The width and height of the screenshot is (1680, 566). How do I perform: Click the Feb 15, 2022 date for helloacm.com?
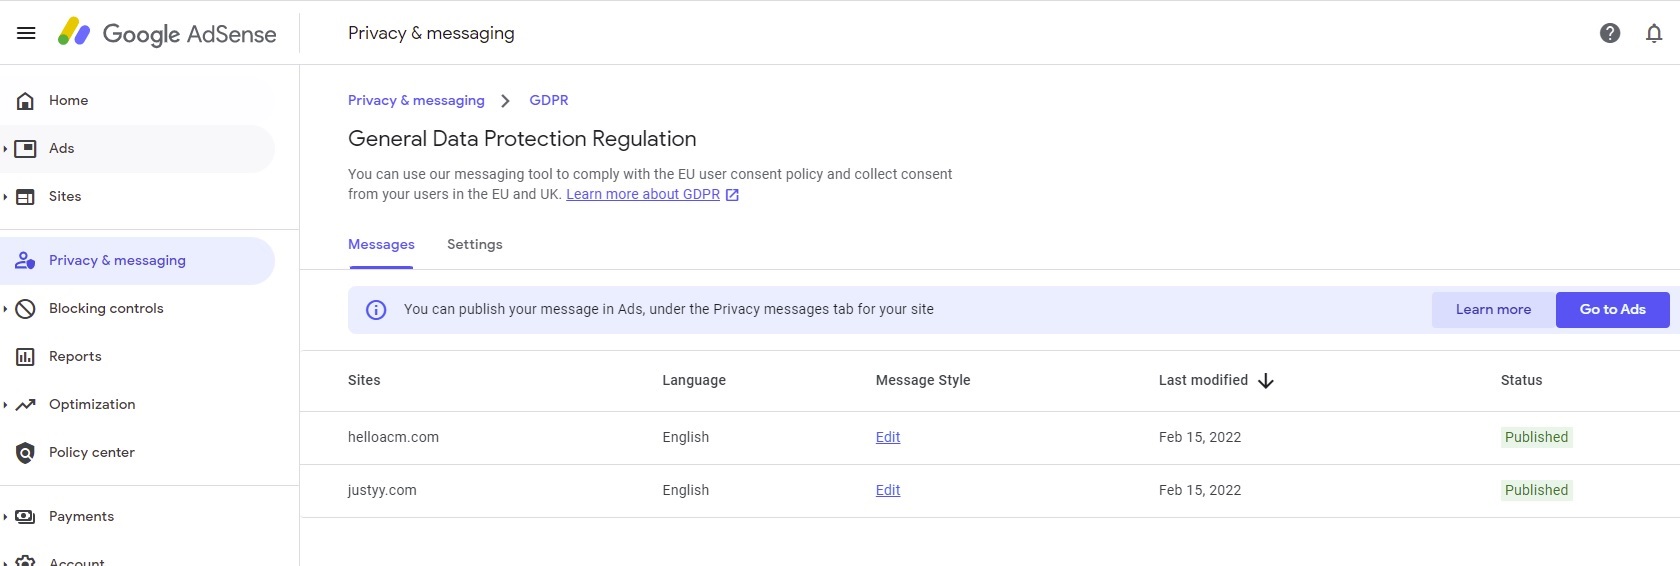(1200, 437)
